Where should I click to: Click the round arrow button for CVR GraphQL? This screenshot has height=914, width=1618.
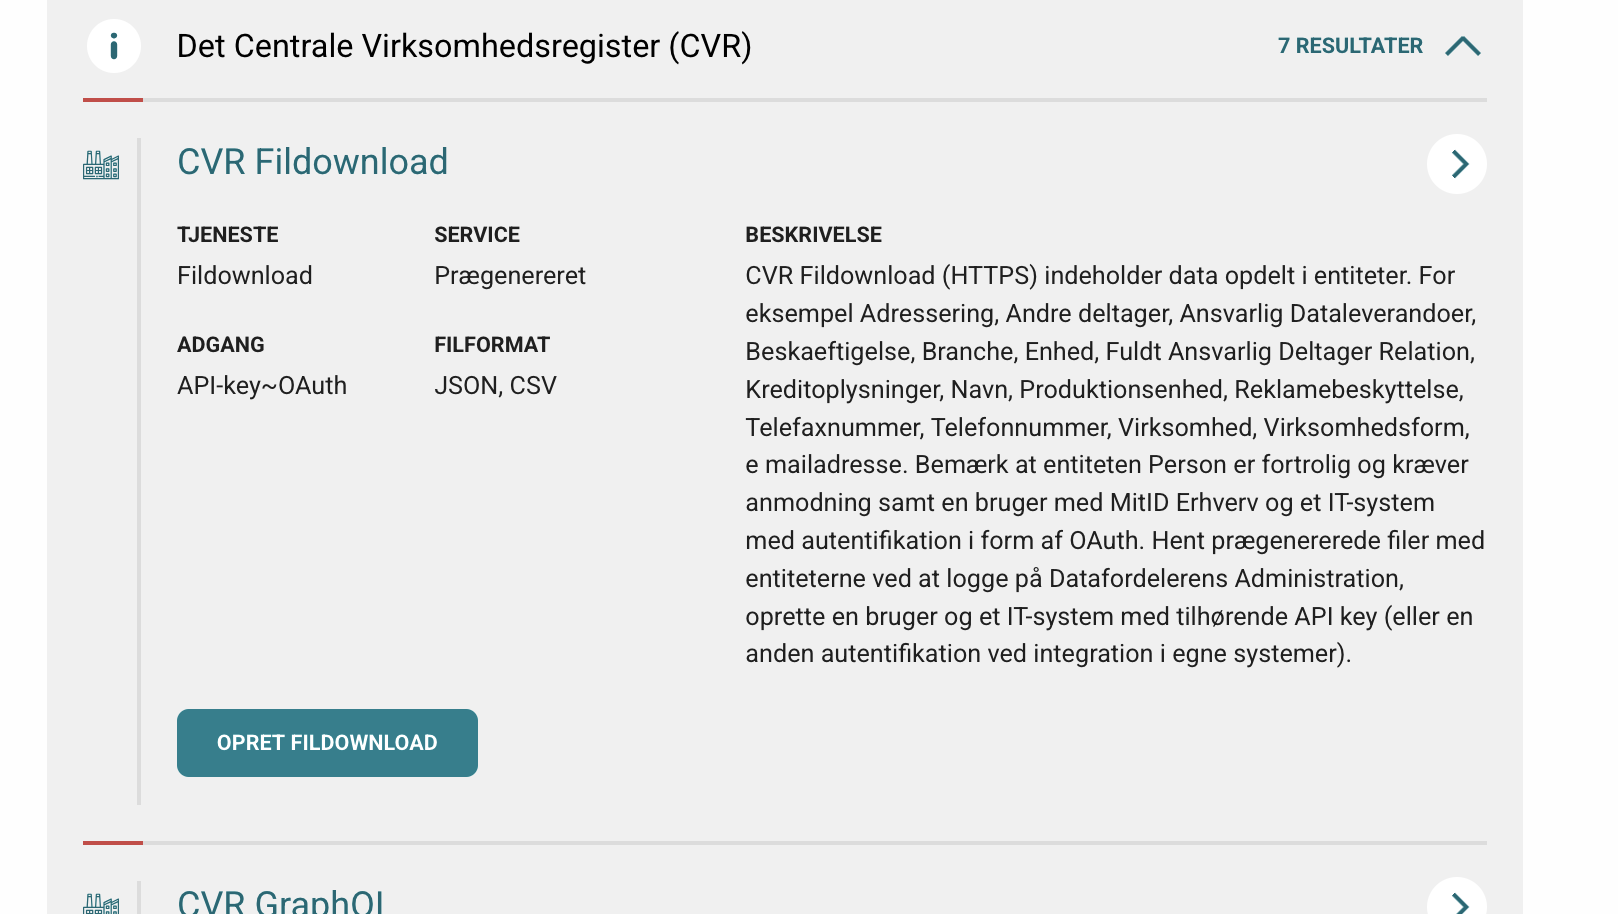[x=1456, y=901]
